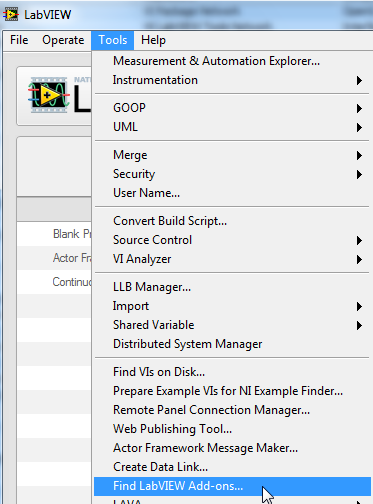Screen dimensions: 373x504
Task: Expand the Shared Variable submenu
Action: point(232,325)
